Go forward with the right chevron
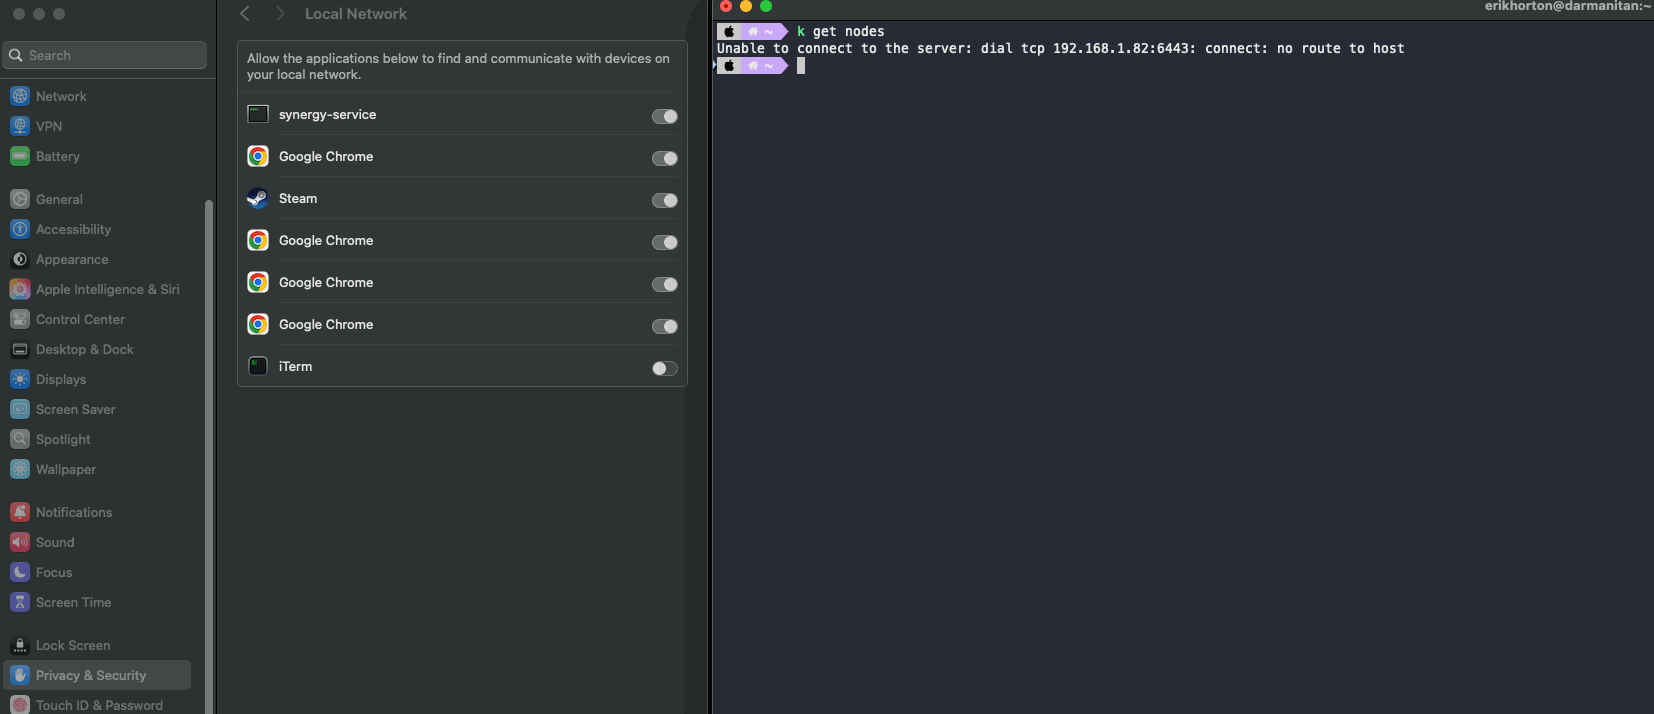The height and width of the screenshot is (714, 1654). 280,14
